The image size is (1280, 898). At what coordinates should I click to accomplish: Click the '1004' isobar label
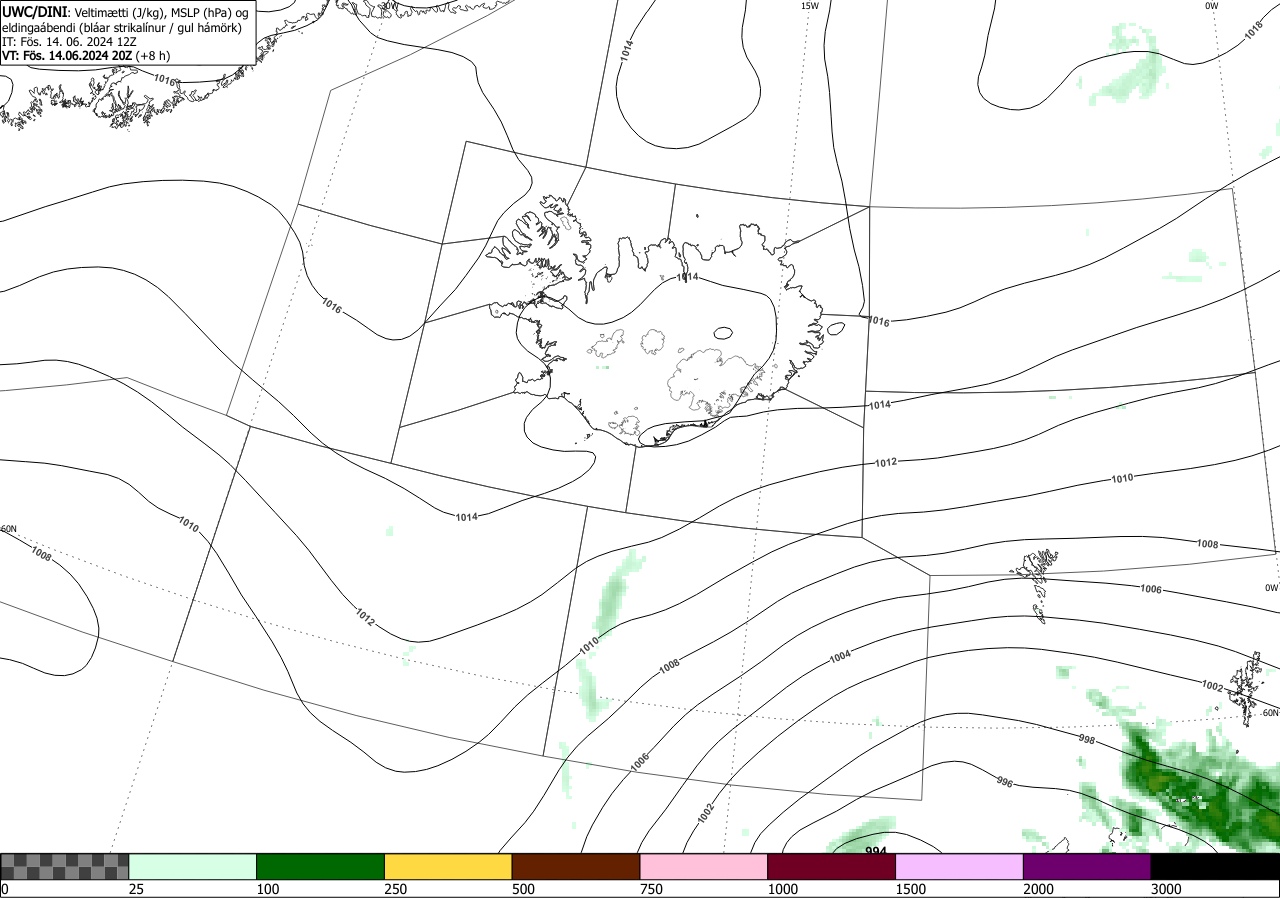840,656
